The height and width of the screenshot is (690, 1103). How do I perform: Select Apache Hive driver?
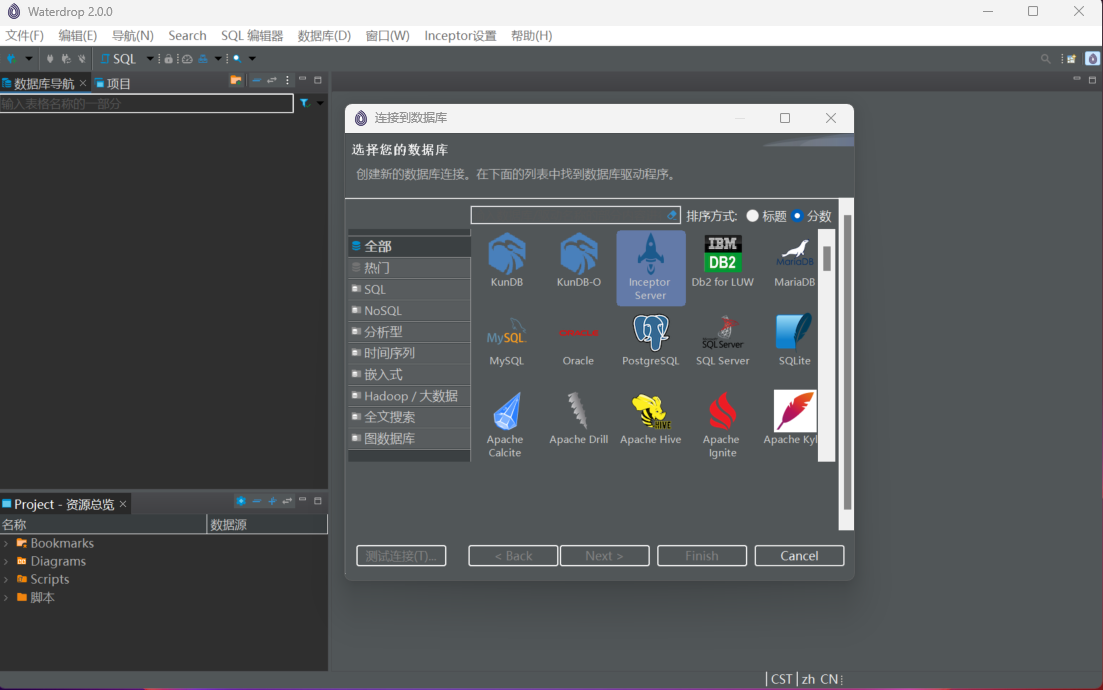651,419
